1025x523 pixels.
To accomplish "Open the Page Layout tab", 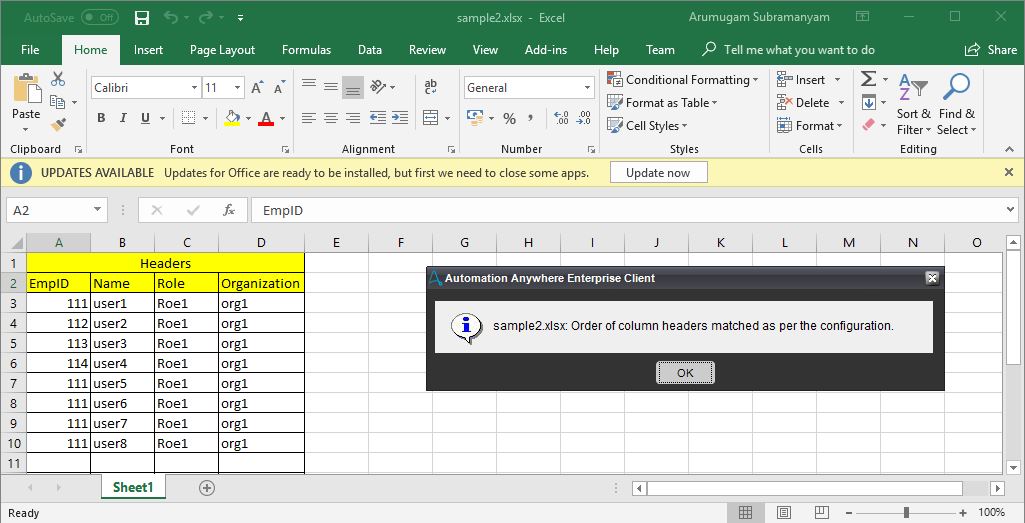I will tap(222, 50).
